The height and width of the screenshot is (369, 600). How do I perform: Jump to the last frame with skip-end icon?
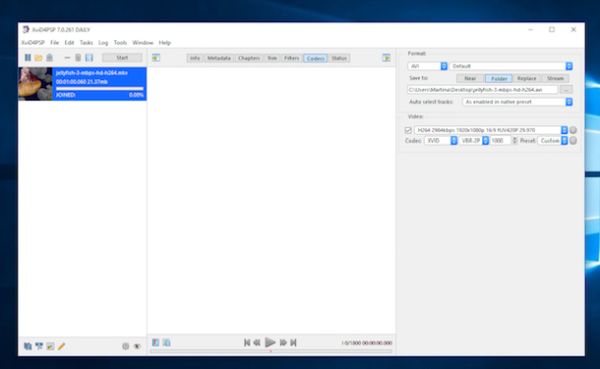pyautogui.click(x=293, y=343)
